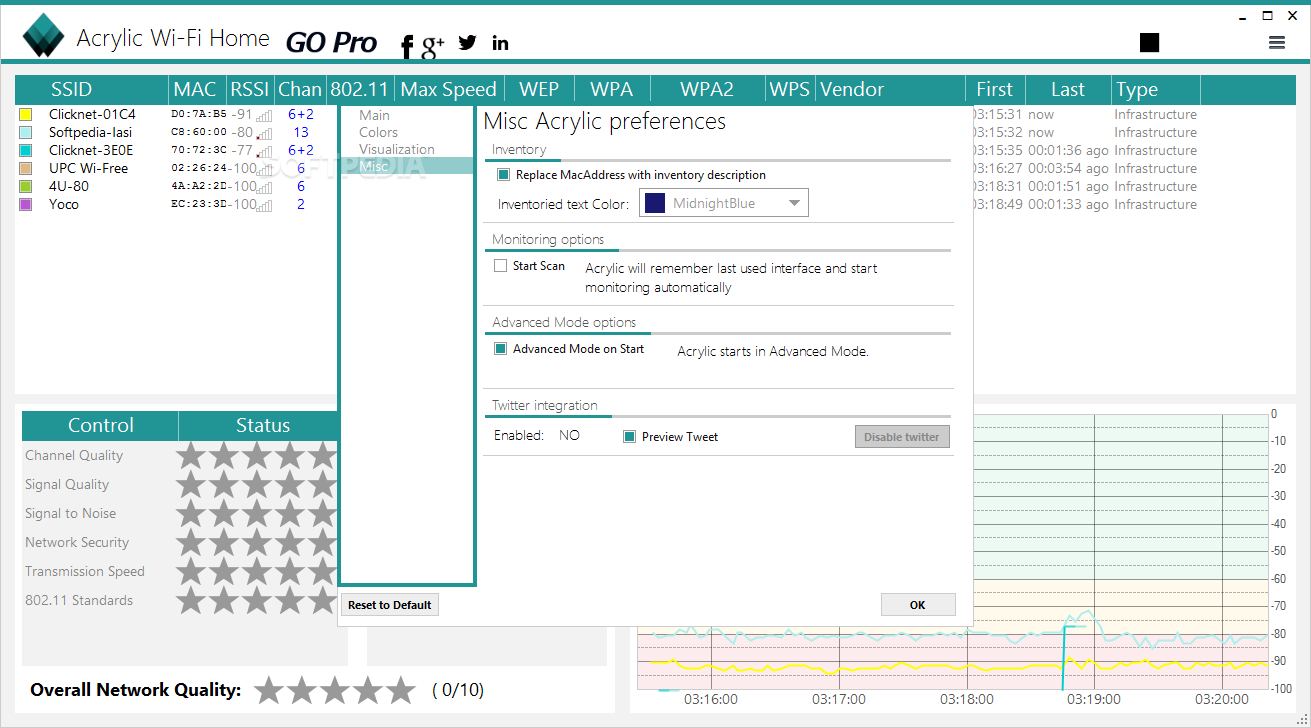Open the LinkedIn icon

tap(500, 42)
